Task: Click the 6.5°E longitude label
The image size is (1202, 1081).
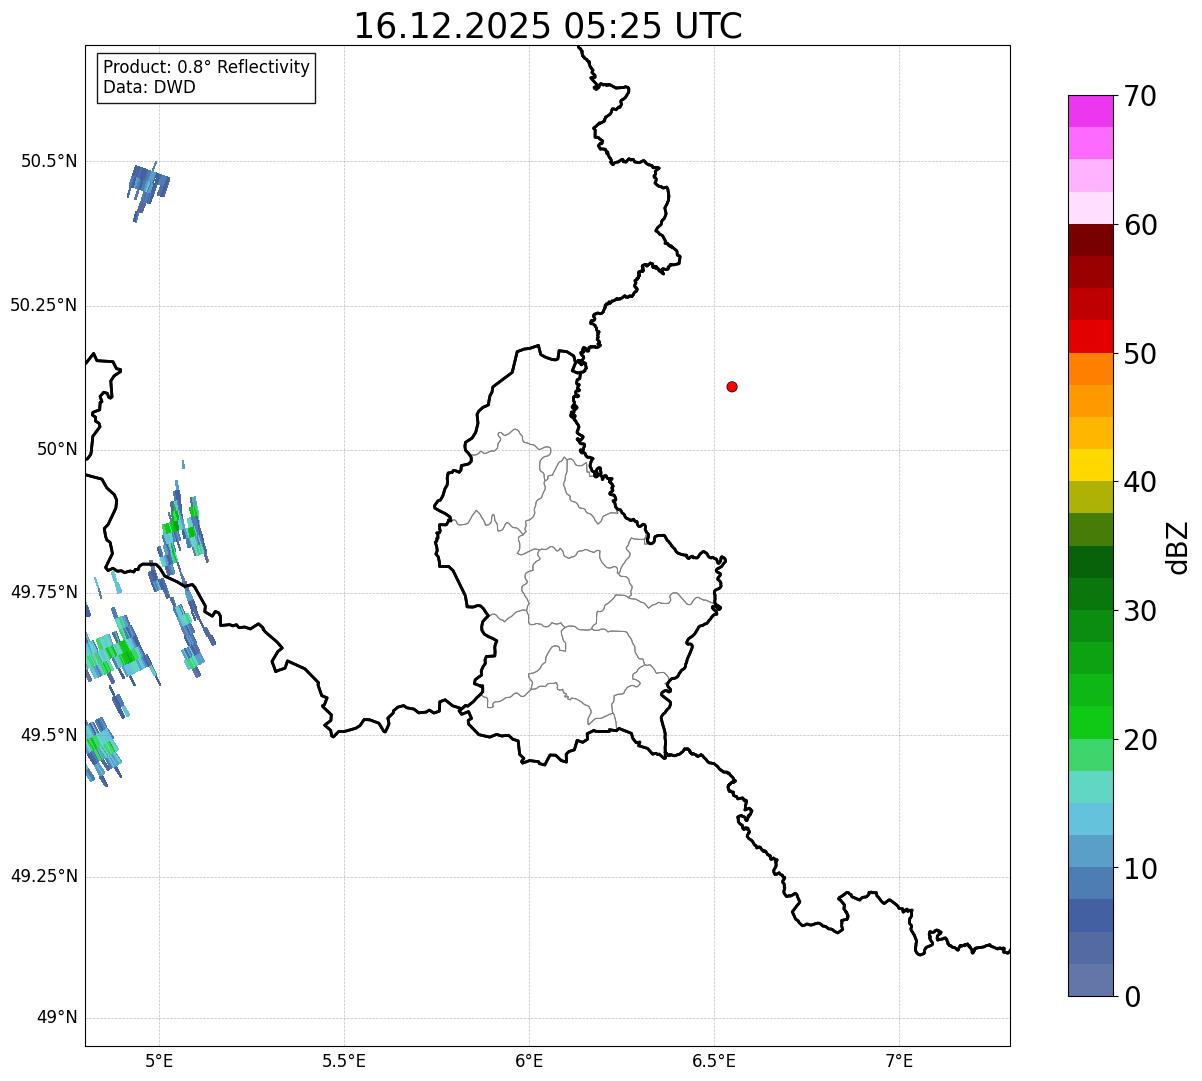Action: coord(714,1061)
